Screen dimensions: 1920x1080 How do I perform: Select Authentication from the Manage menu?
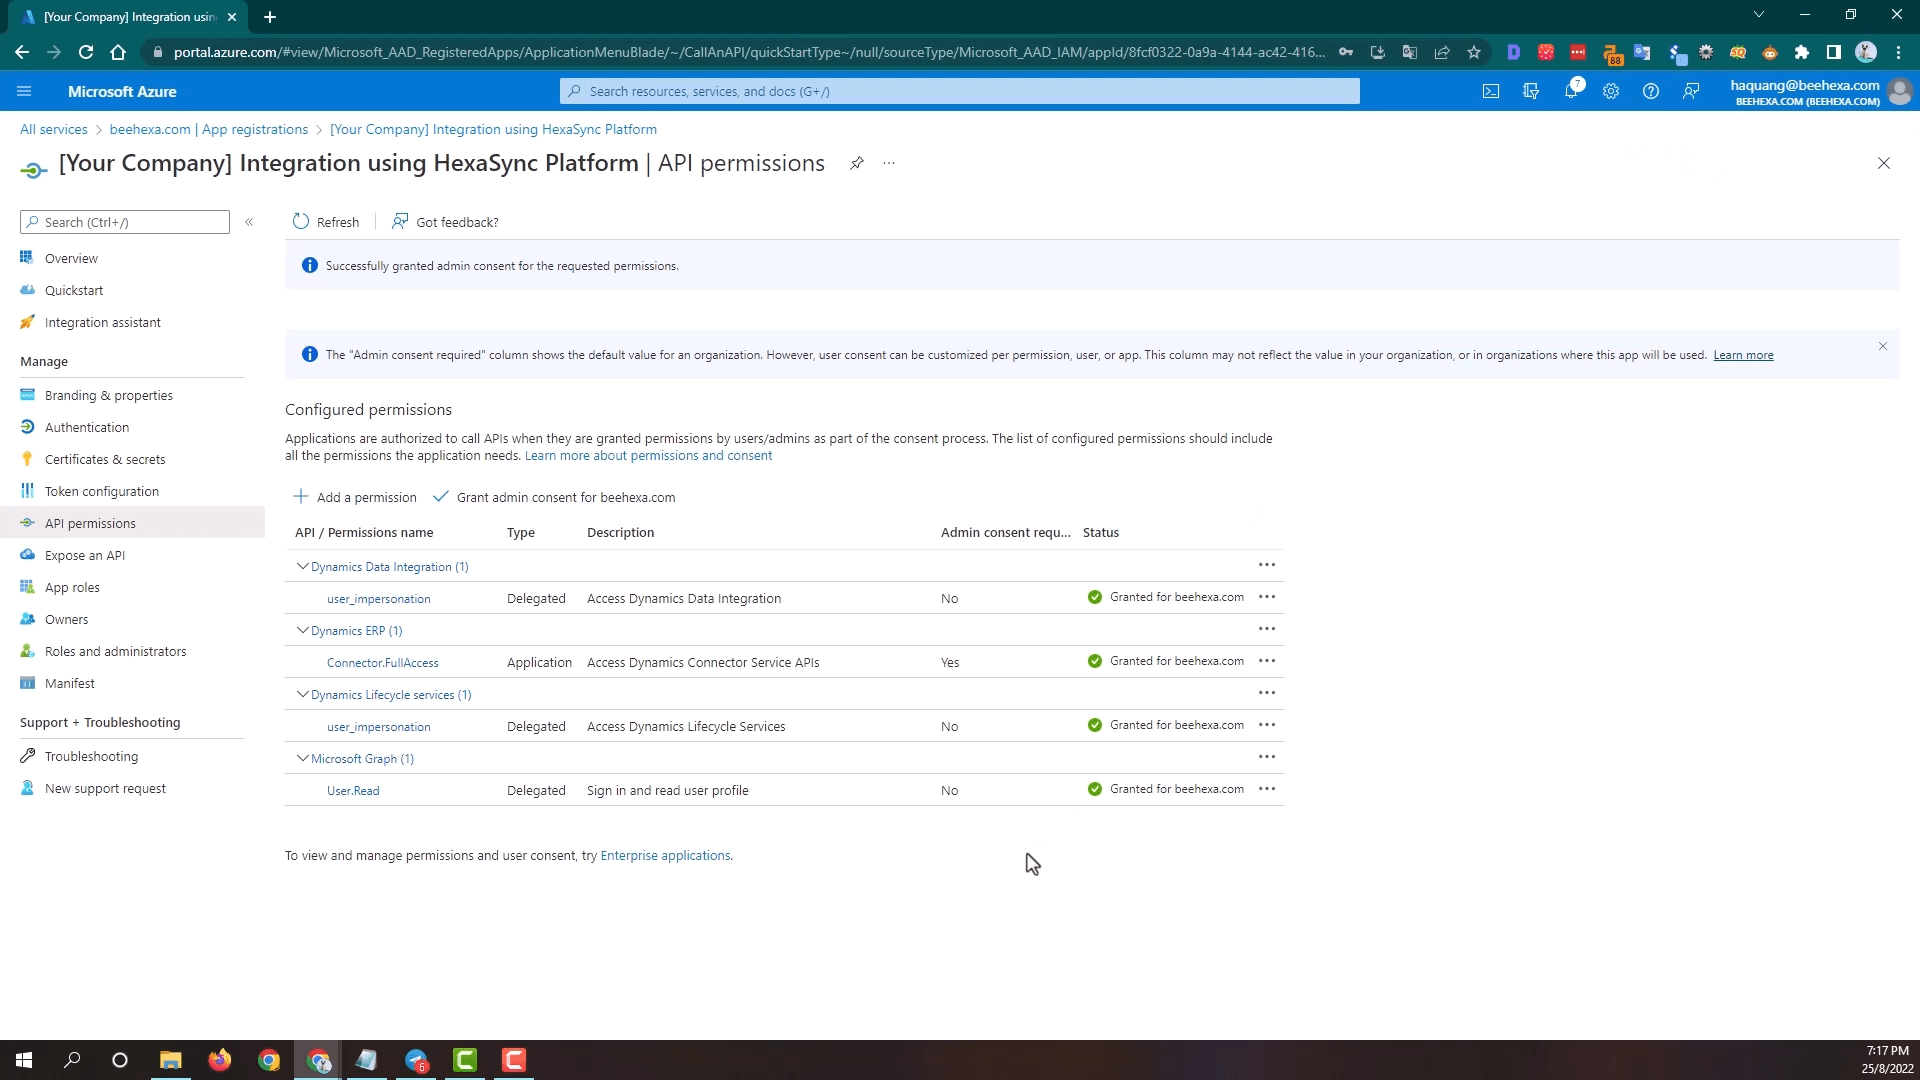87,426
